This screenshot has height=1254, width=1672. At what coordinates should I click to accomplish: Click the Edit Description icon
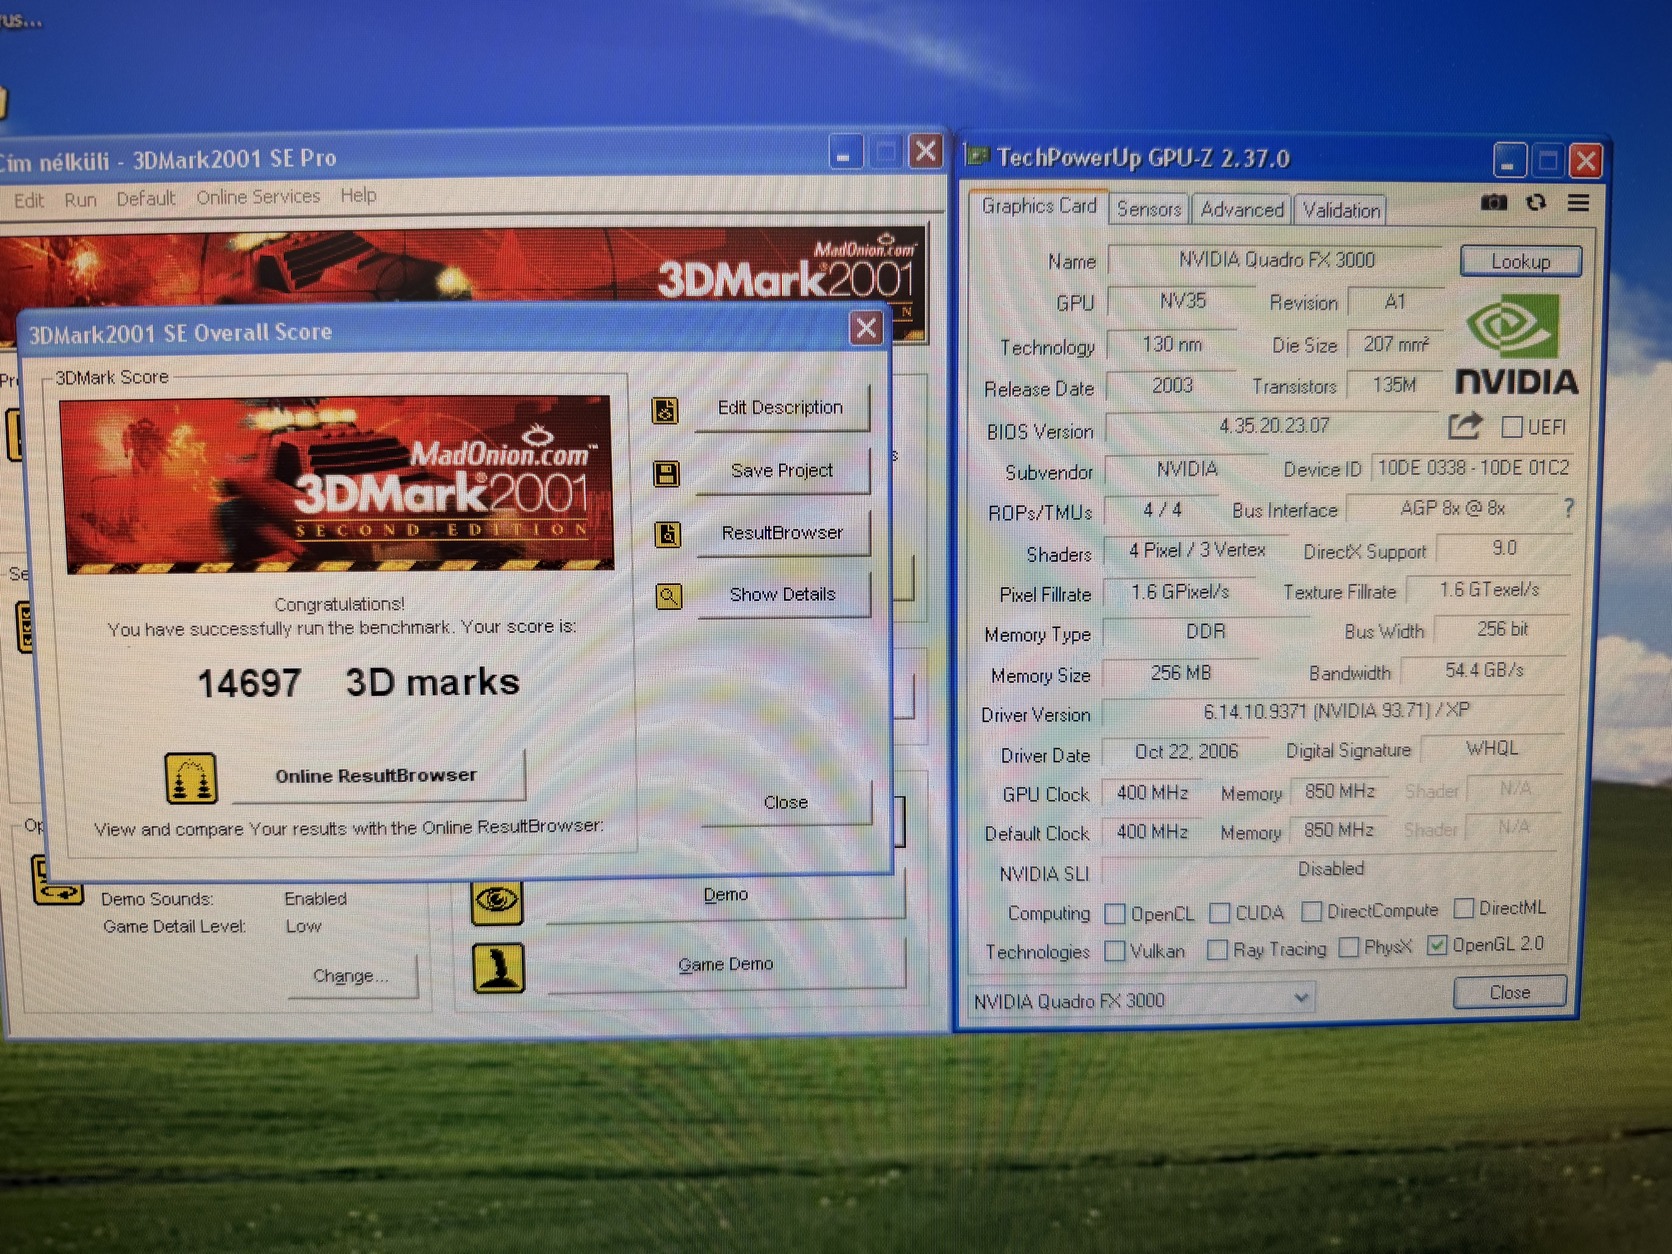coord(665,410)
